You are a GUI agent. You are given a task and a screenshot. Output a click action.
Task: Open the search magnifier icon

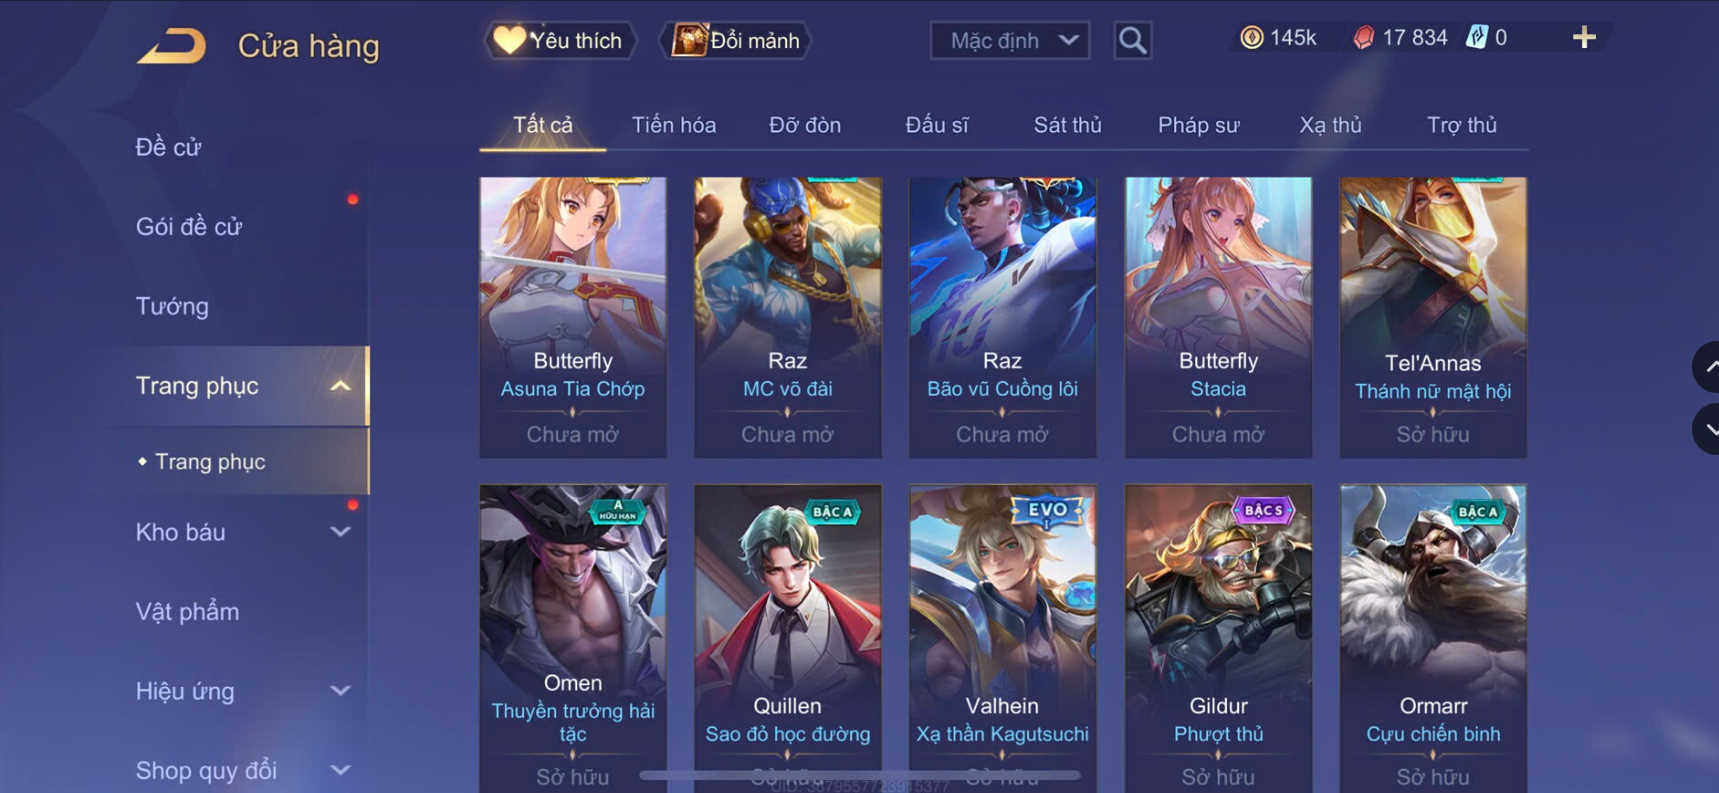tap(1132, 41)
